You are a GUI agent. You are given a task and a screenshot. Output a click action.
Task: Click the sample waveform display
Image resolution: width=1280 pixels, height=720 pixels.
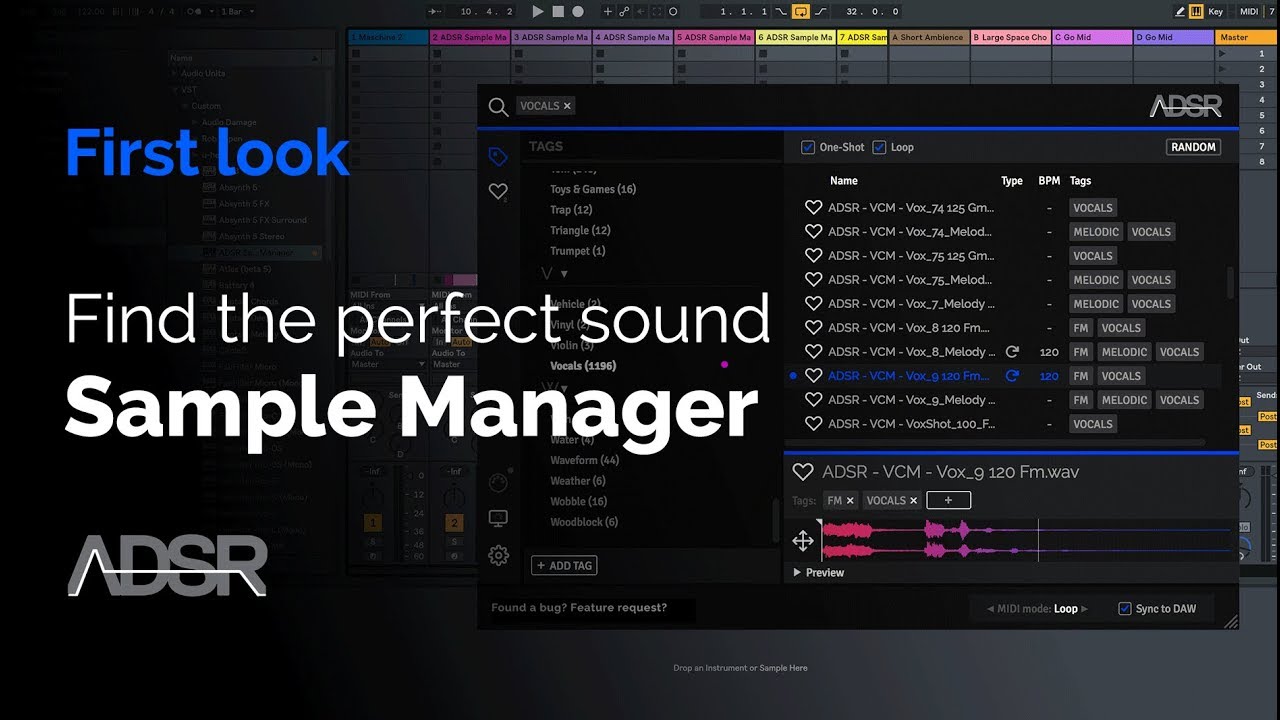tap(1025, 541)
